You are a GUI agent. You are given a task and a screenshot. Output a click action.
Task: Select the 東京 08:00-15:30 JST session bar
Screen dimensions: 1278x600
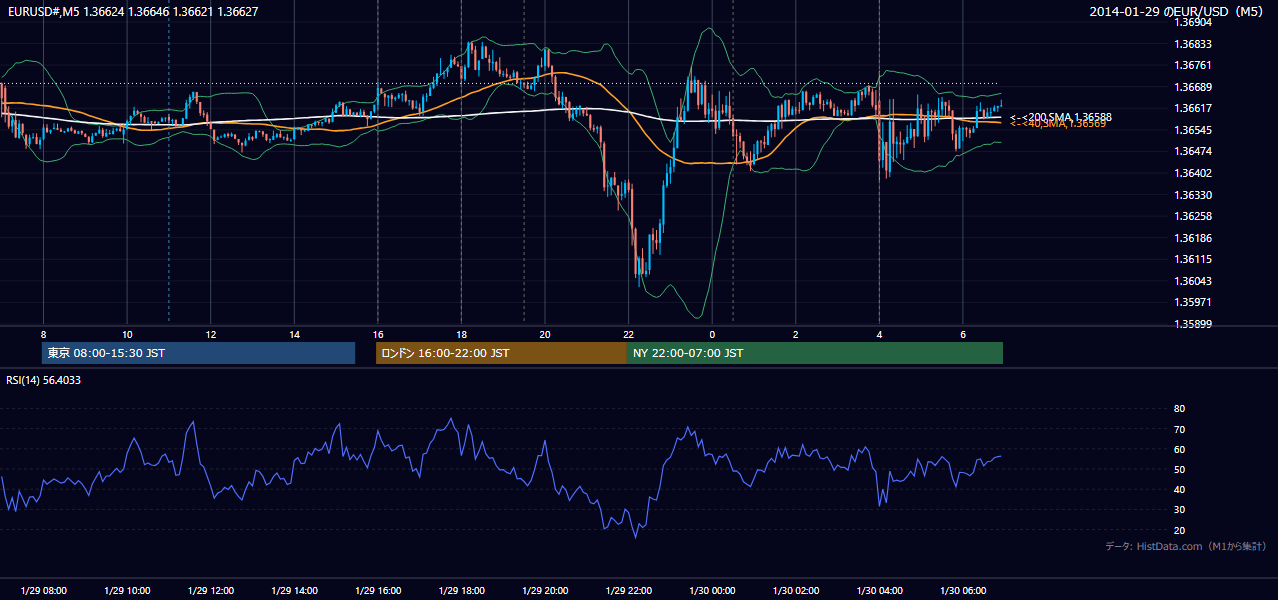198,353
